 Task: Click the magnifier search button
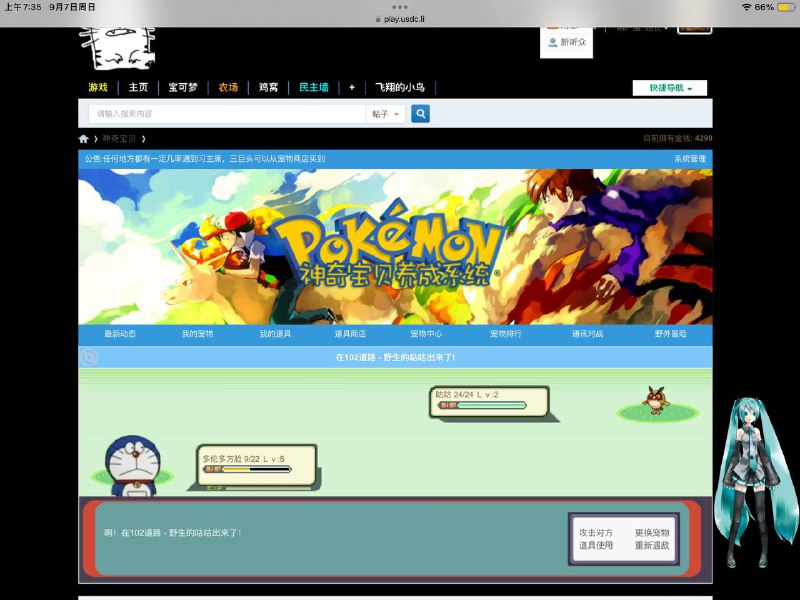tap(420, 114)
